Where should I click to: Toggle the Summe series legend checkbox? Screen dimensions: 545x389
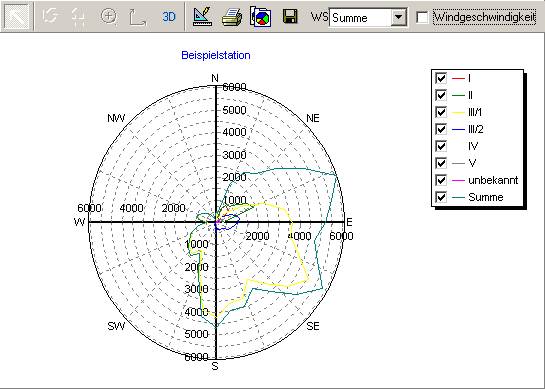coord(441,197)
